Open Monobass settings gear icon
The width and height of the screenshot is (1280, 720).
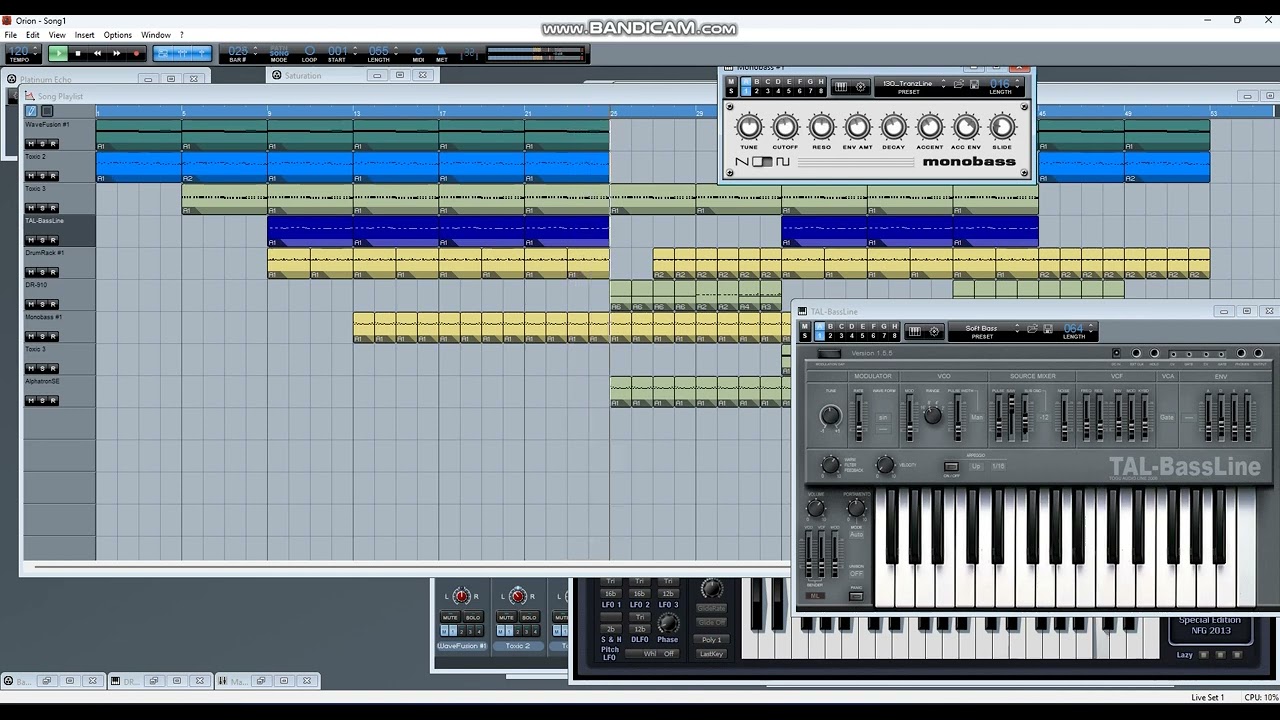861,87
